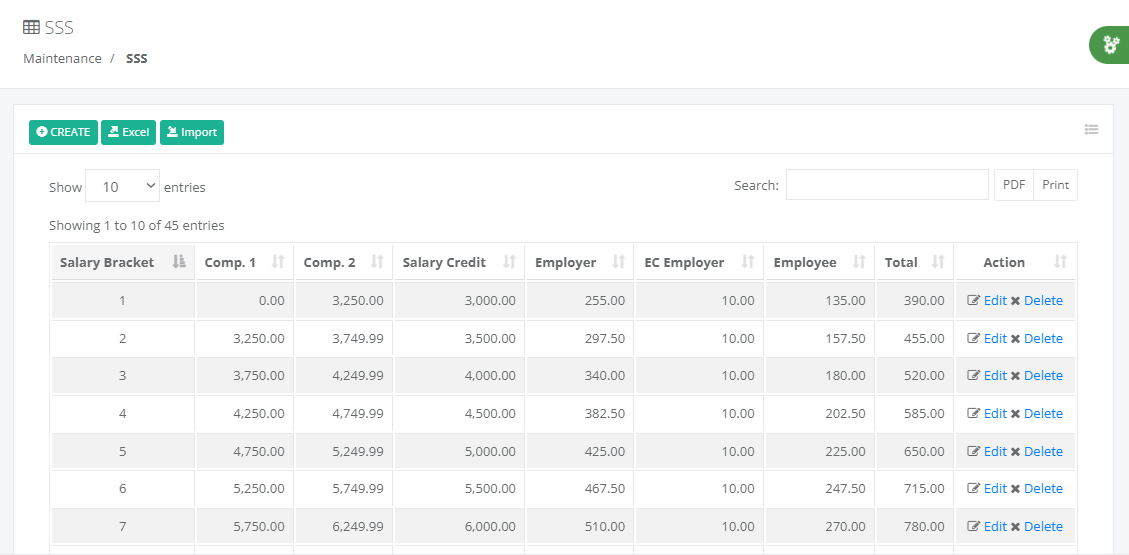Sort by Comp. 1 column arrows
Viewport: 1129px width, 555px height.
coord(278,262)
